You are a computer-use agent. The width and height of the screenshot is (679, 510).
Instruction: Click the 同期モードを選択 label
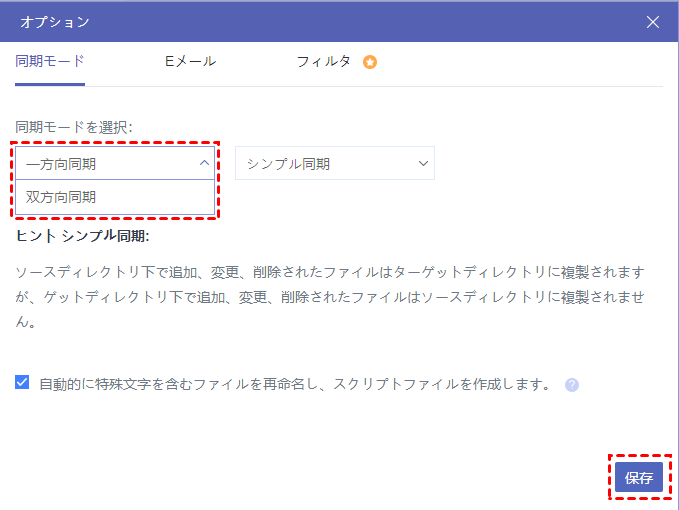click(74, 127)
